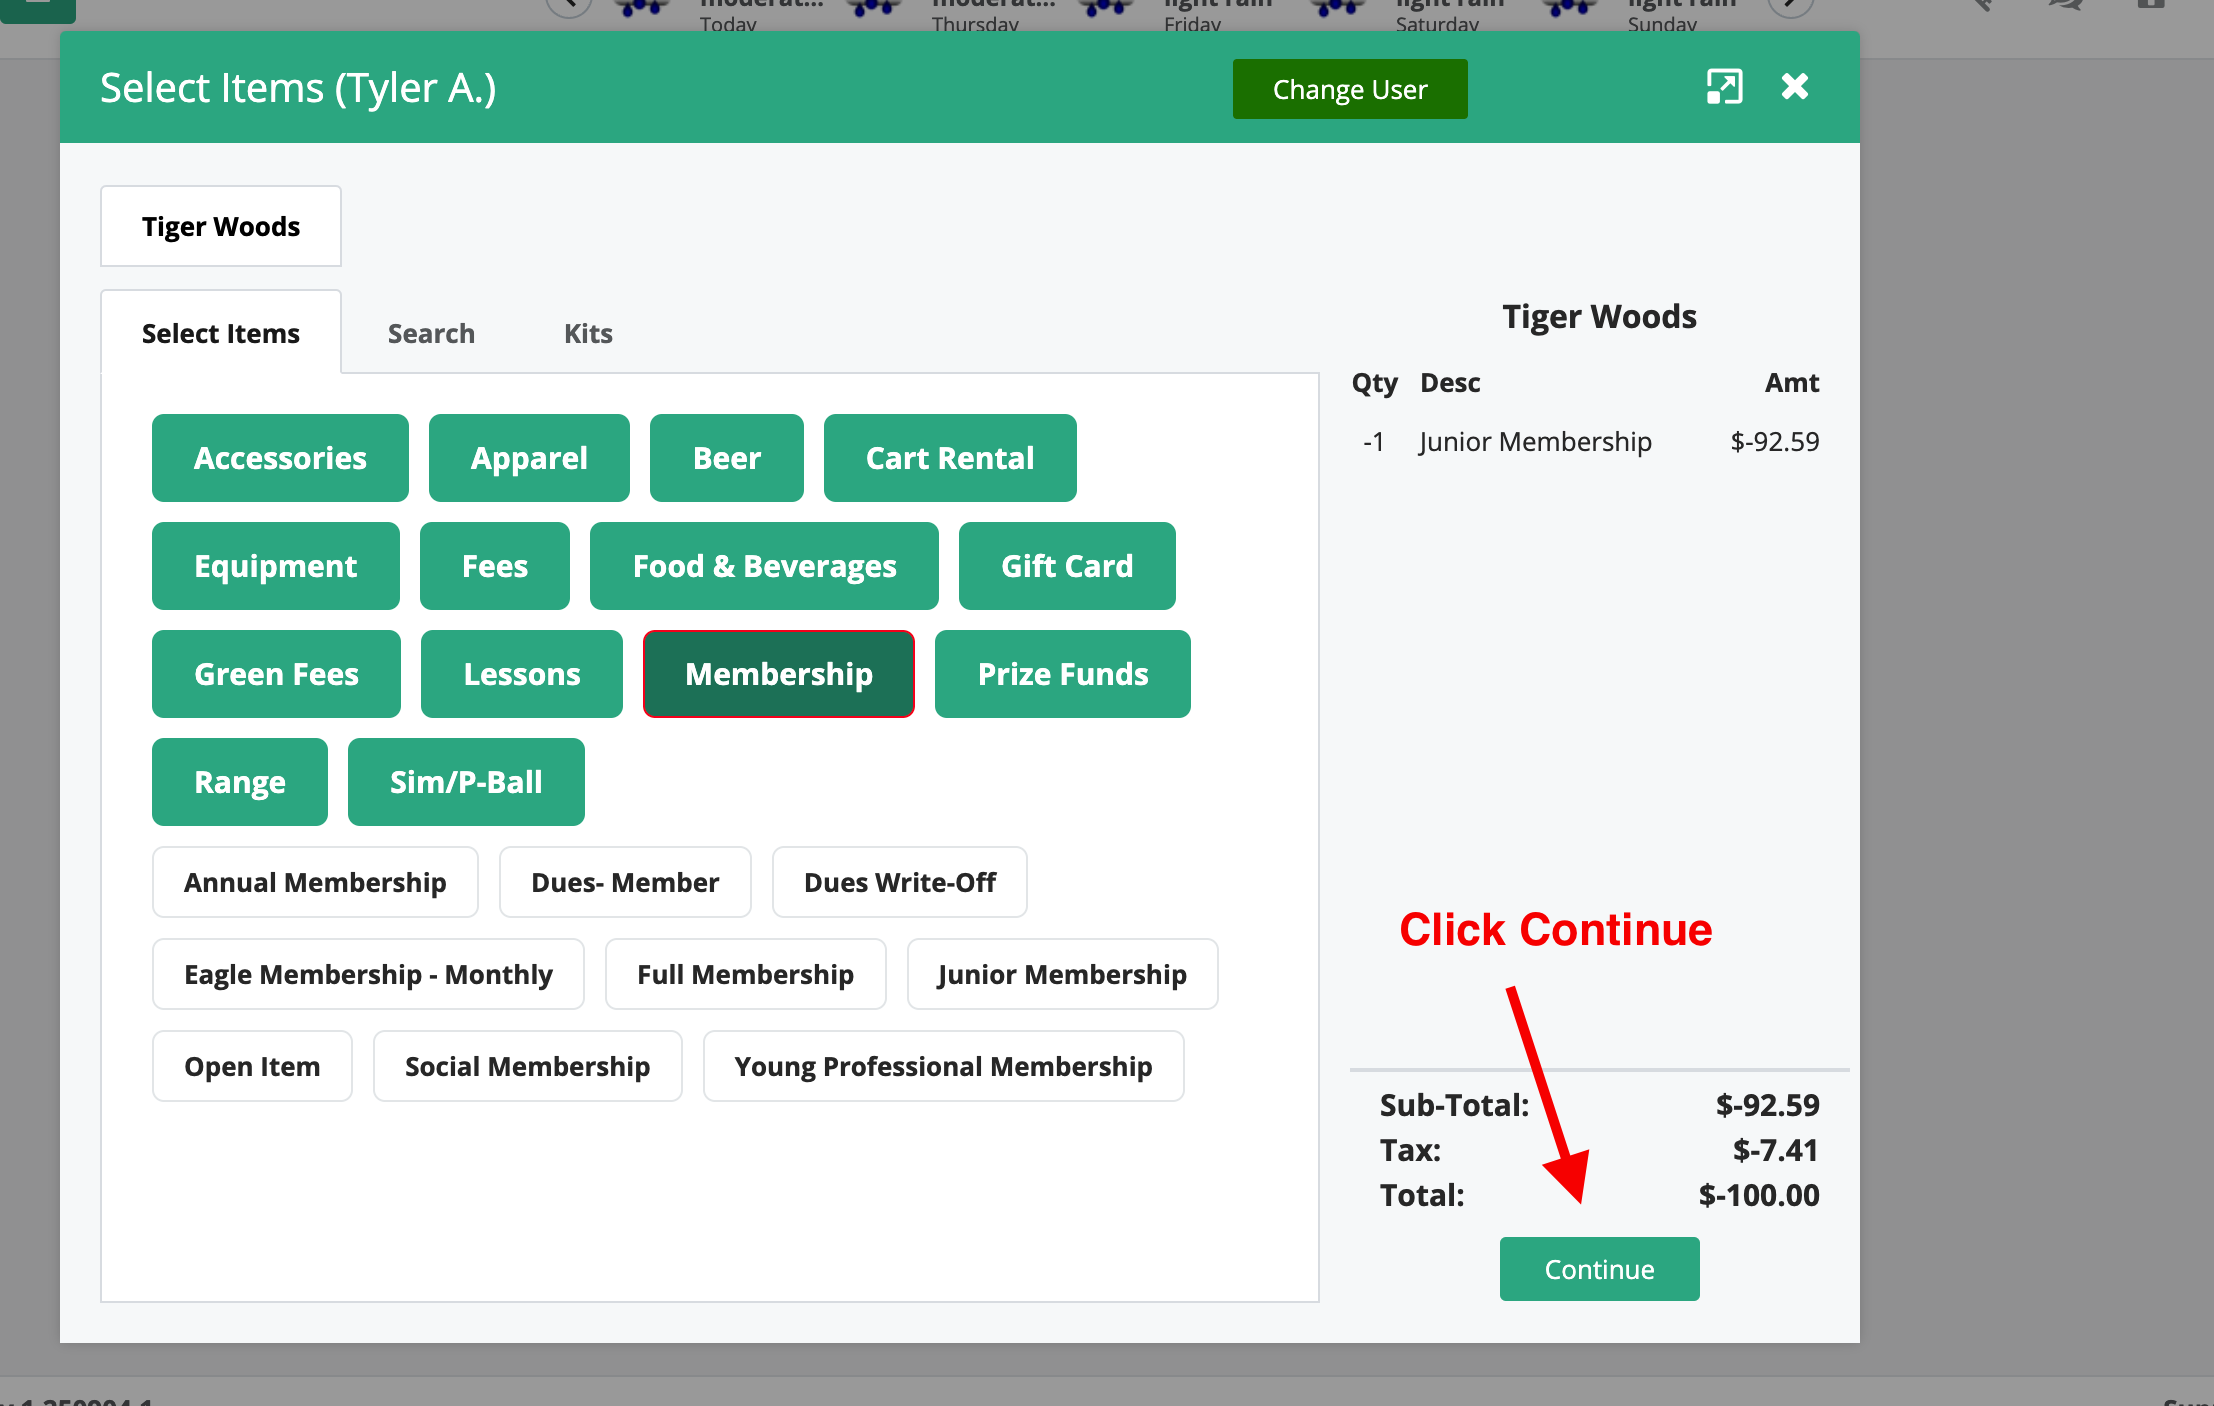Toggle the highlighted Membership category

[778, 674]
